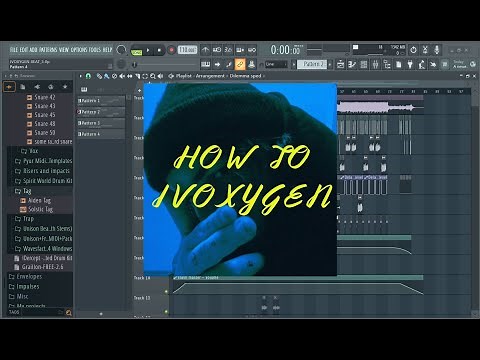Open the Channel rack grid icon
480x360 pixels.
click(364, 64)
